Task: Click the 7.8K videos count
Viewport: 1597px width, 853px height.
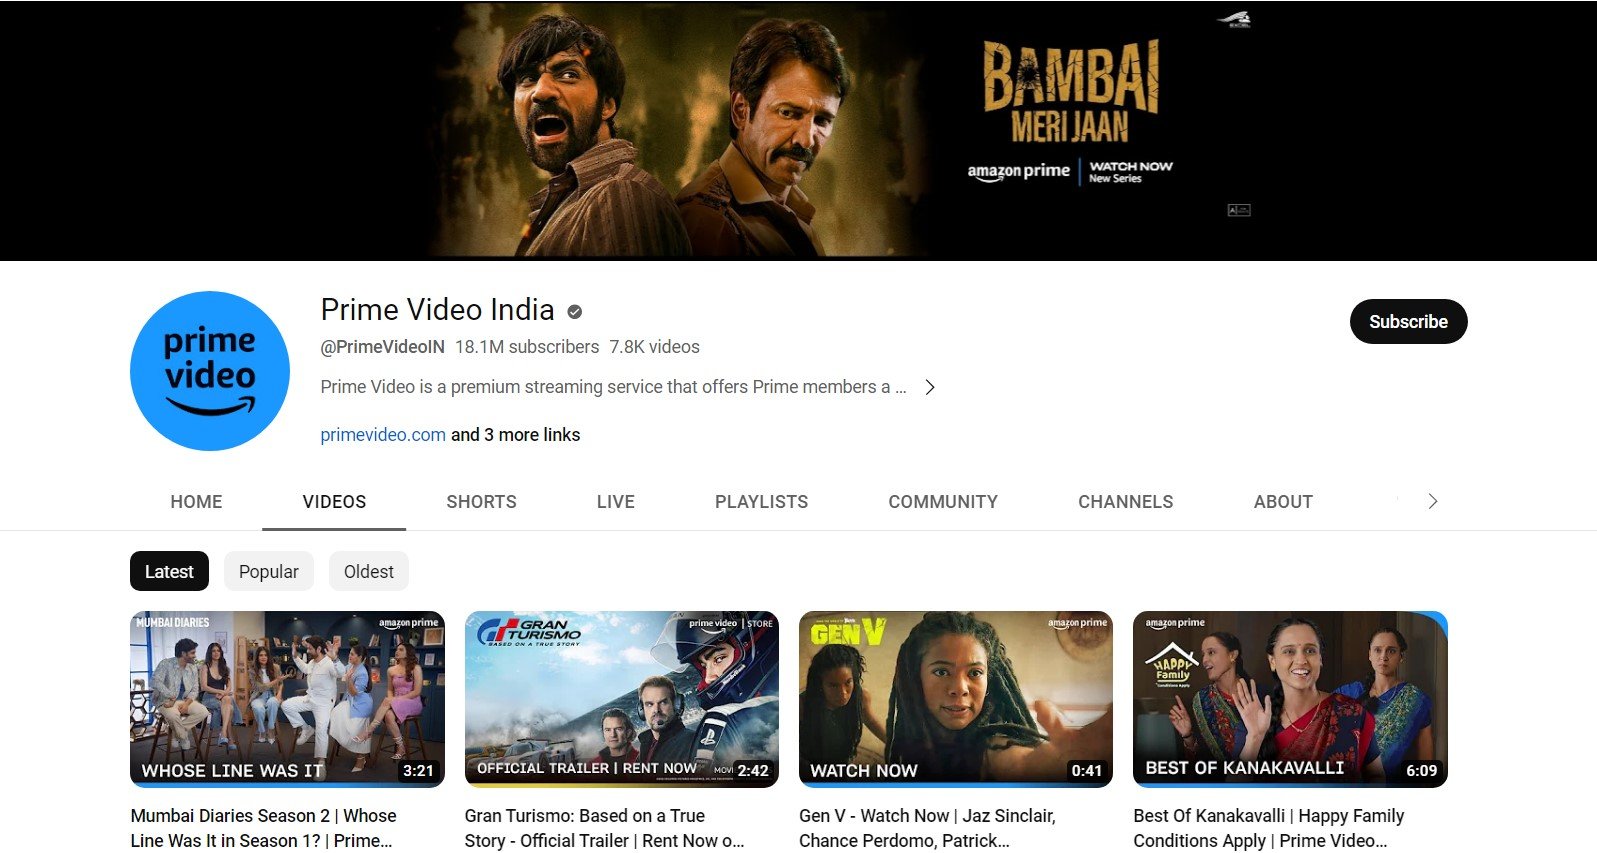Action: coord(655,347)
